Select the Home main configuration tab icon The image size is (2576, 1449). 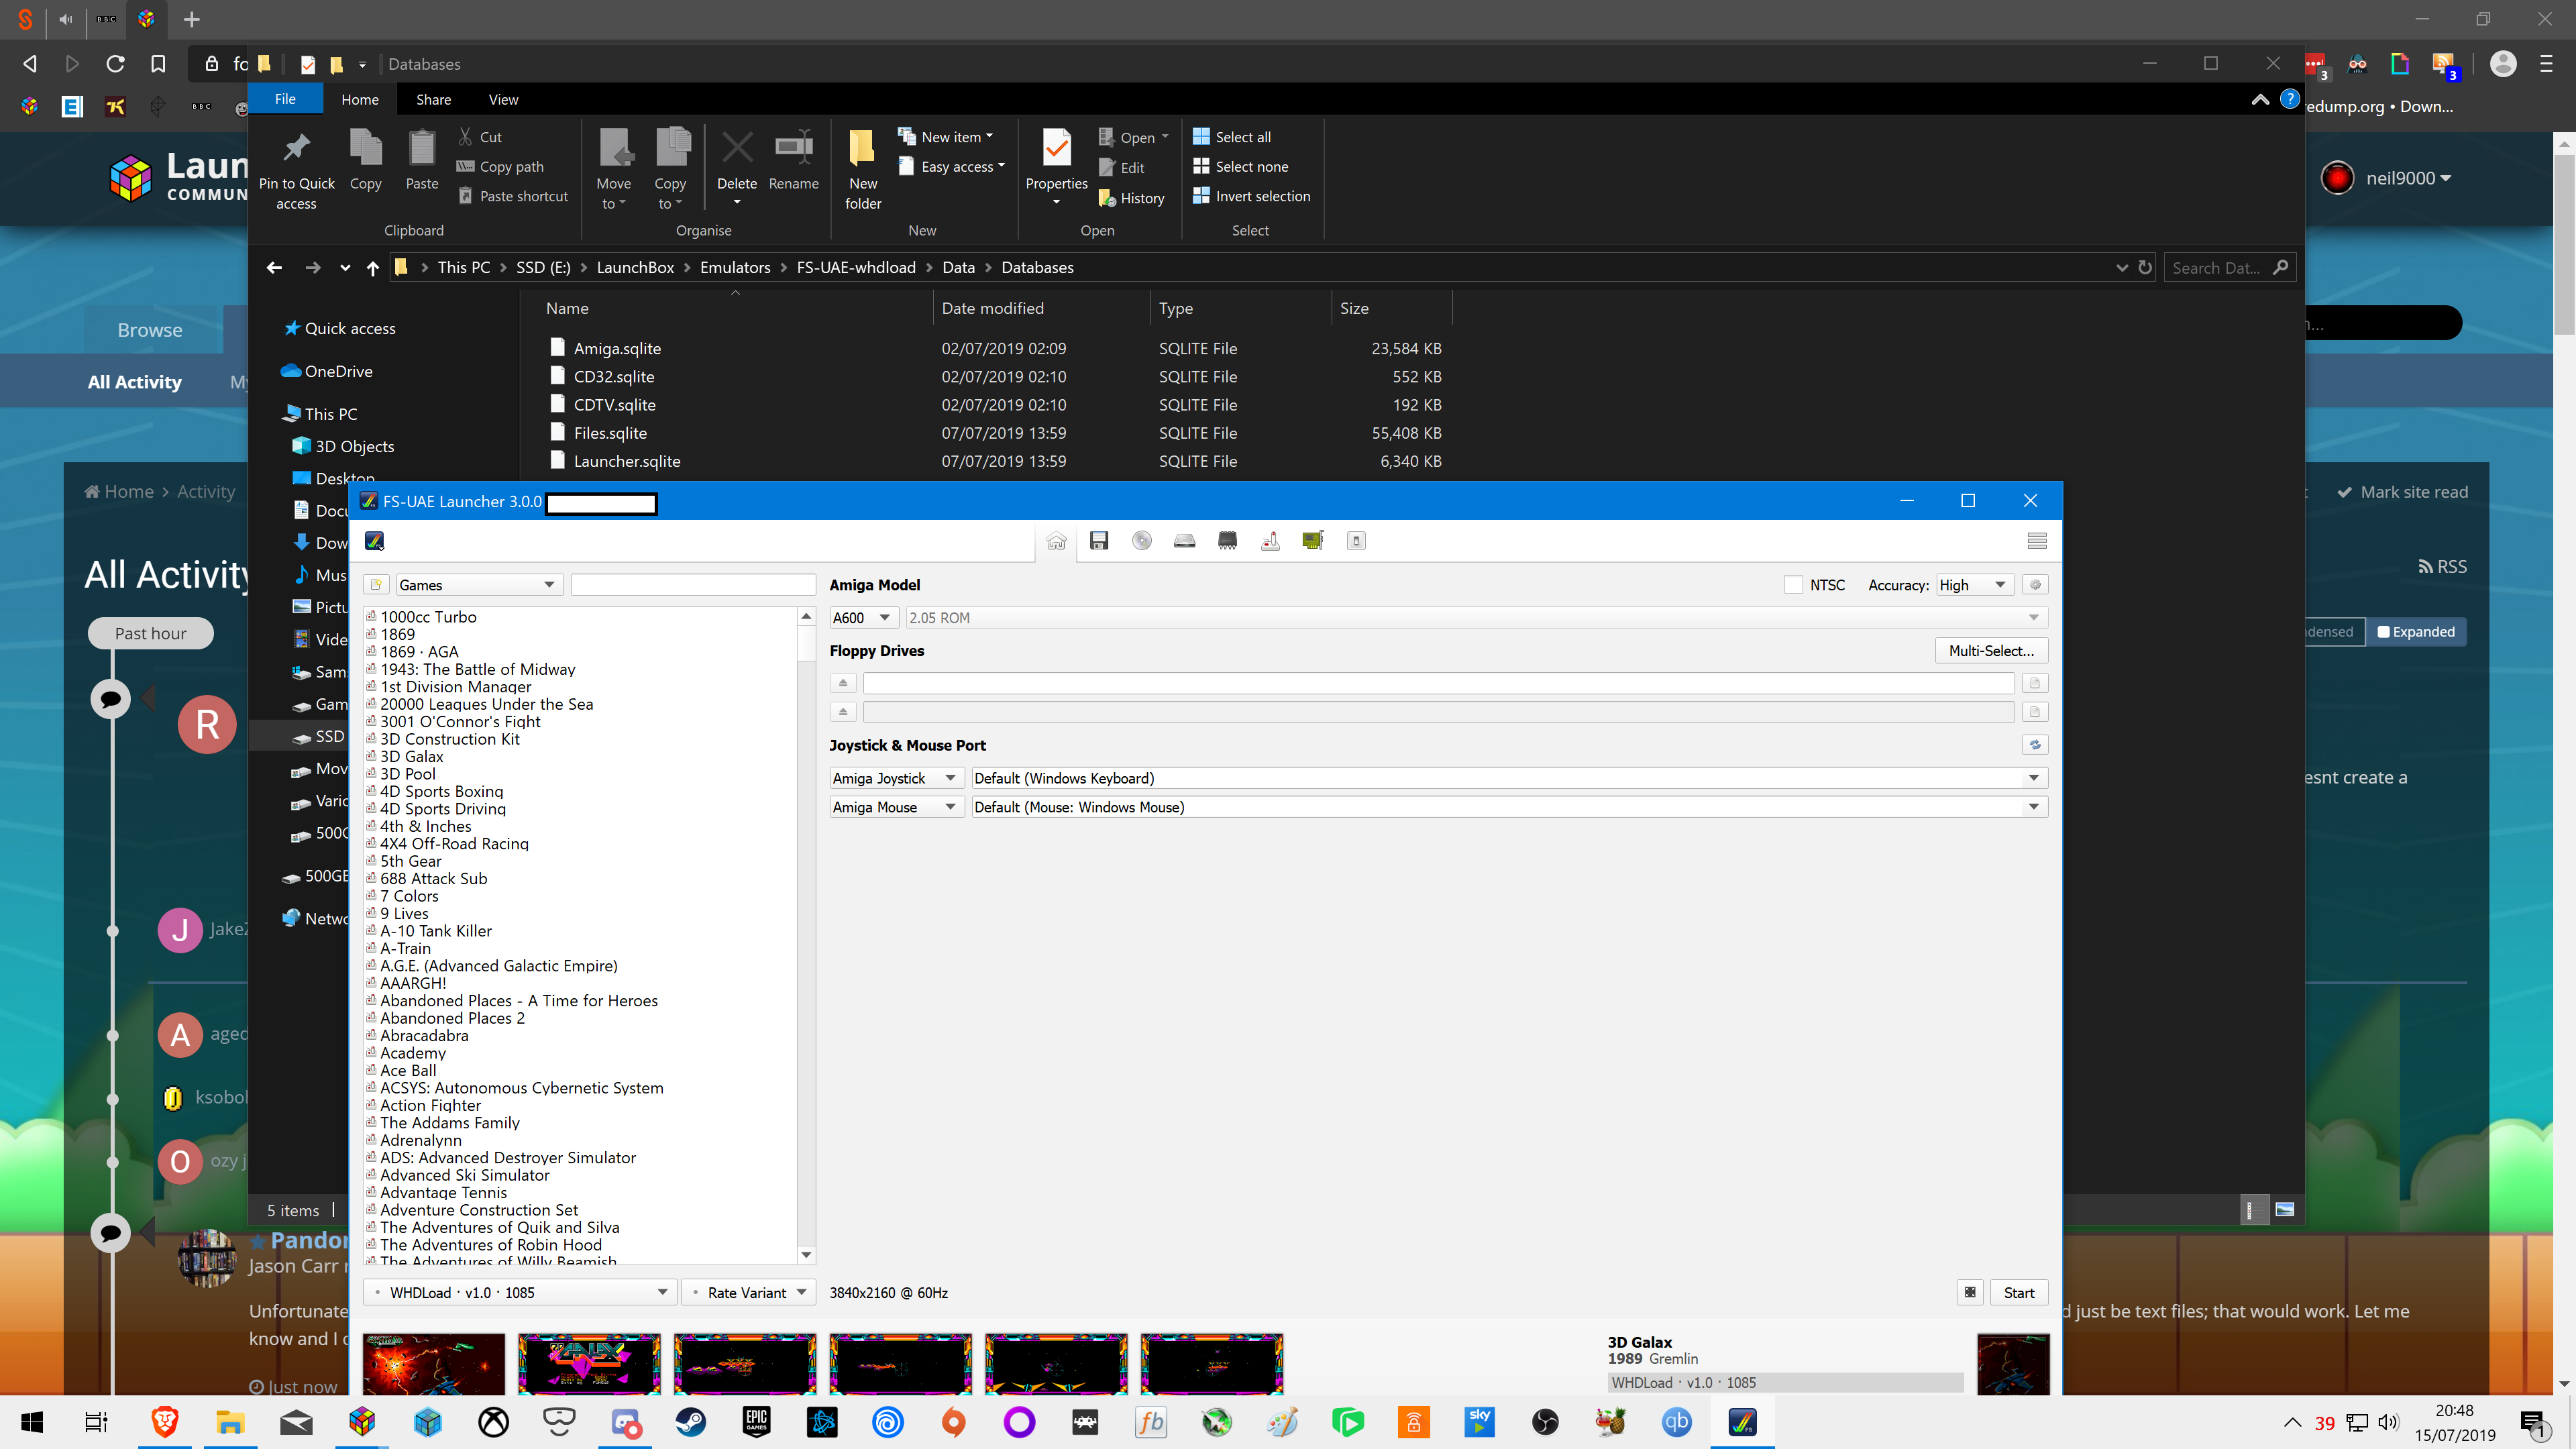[x=1056, y=541]
